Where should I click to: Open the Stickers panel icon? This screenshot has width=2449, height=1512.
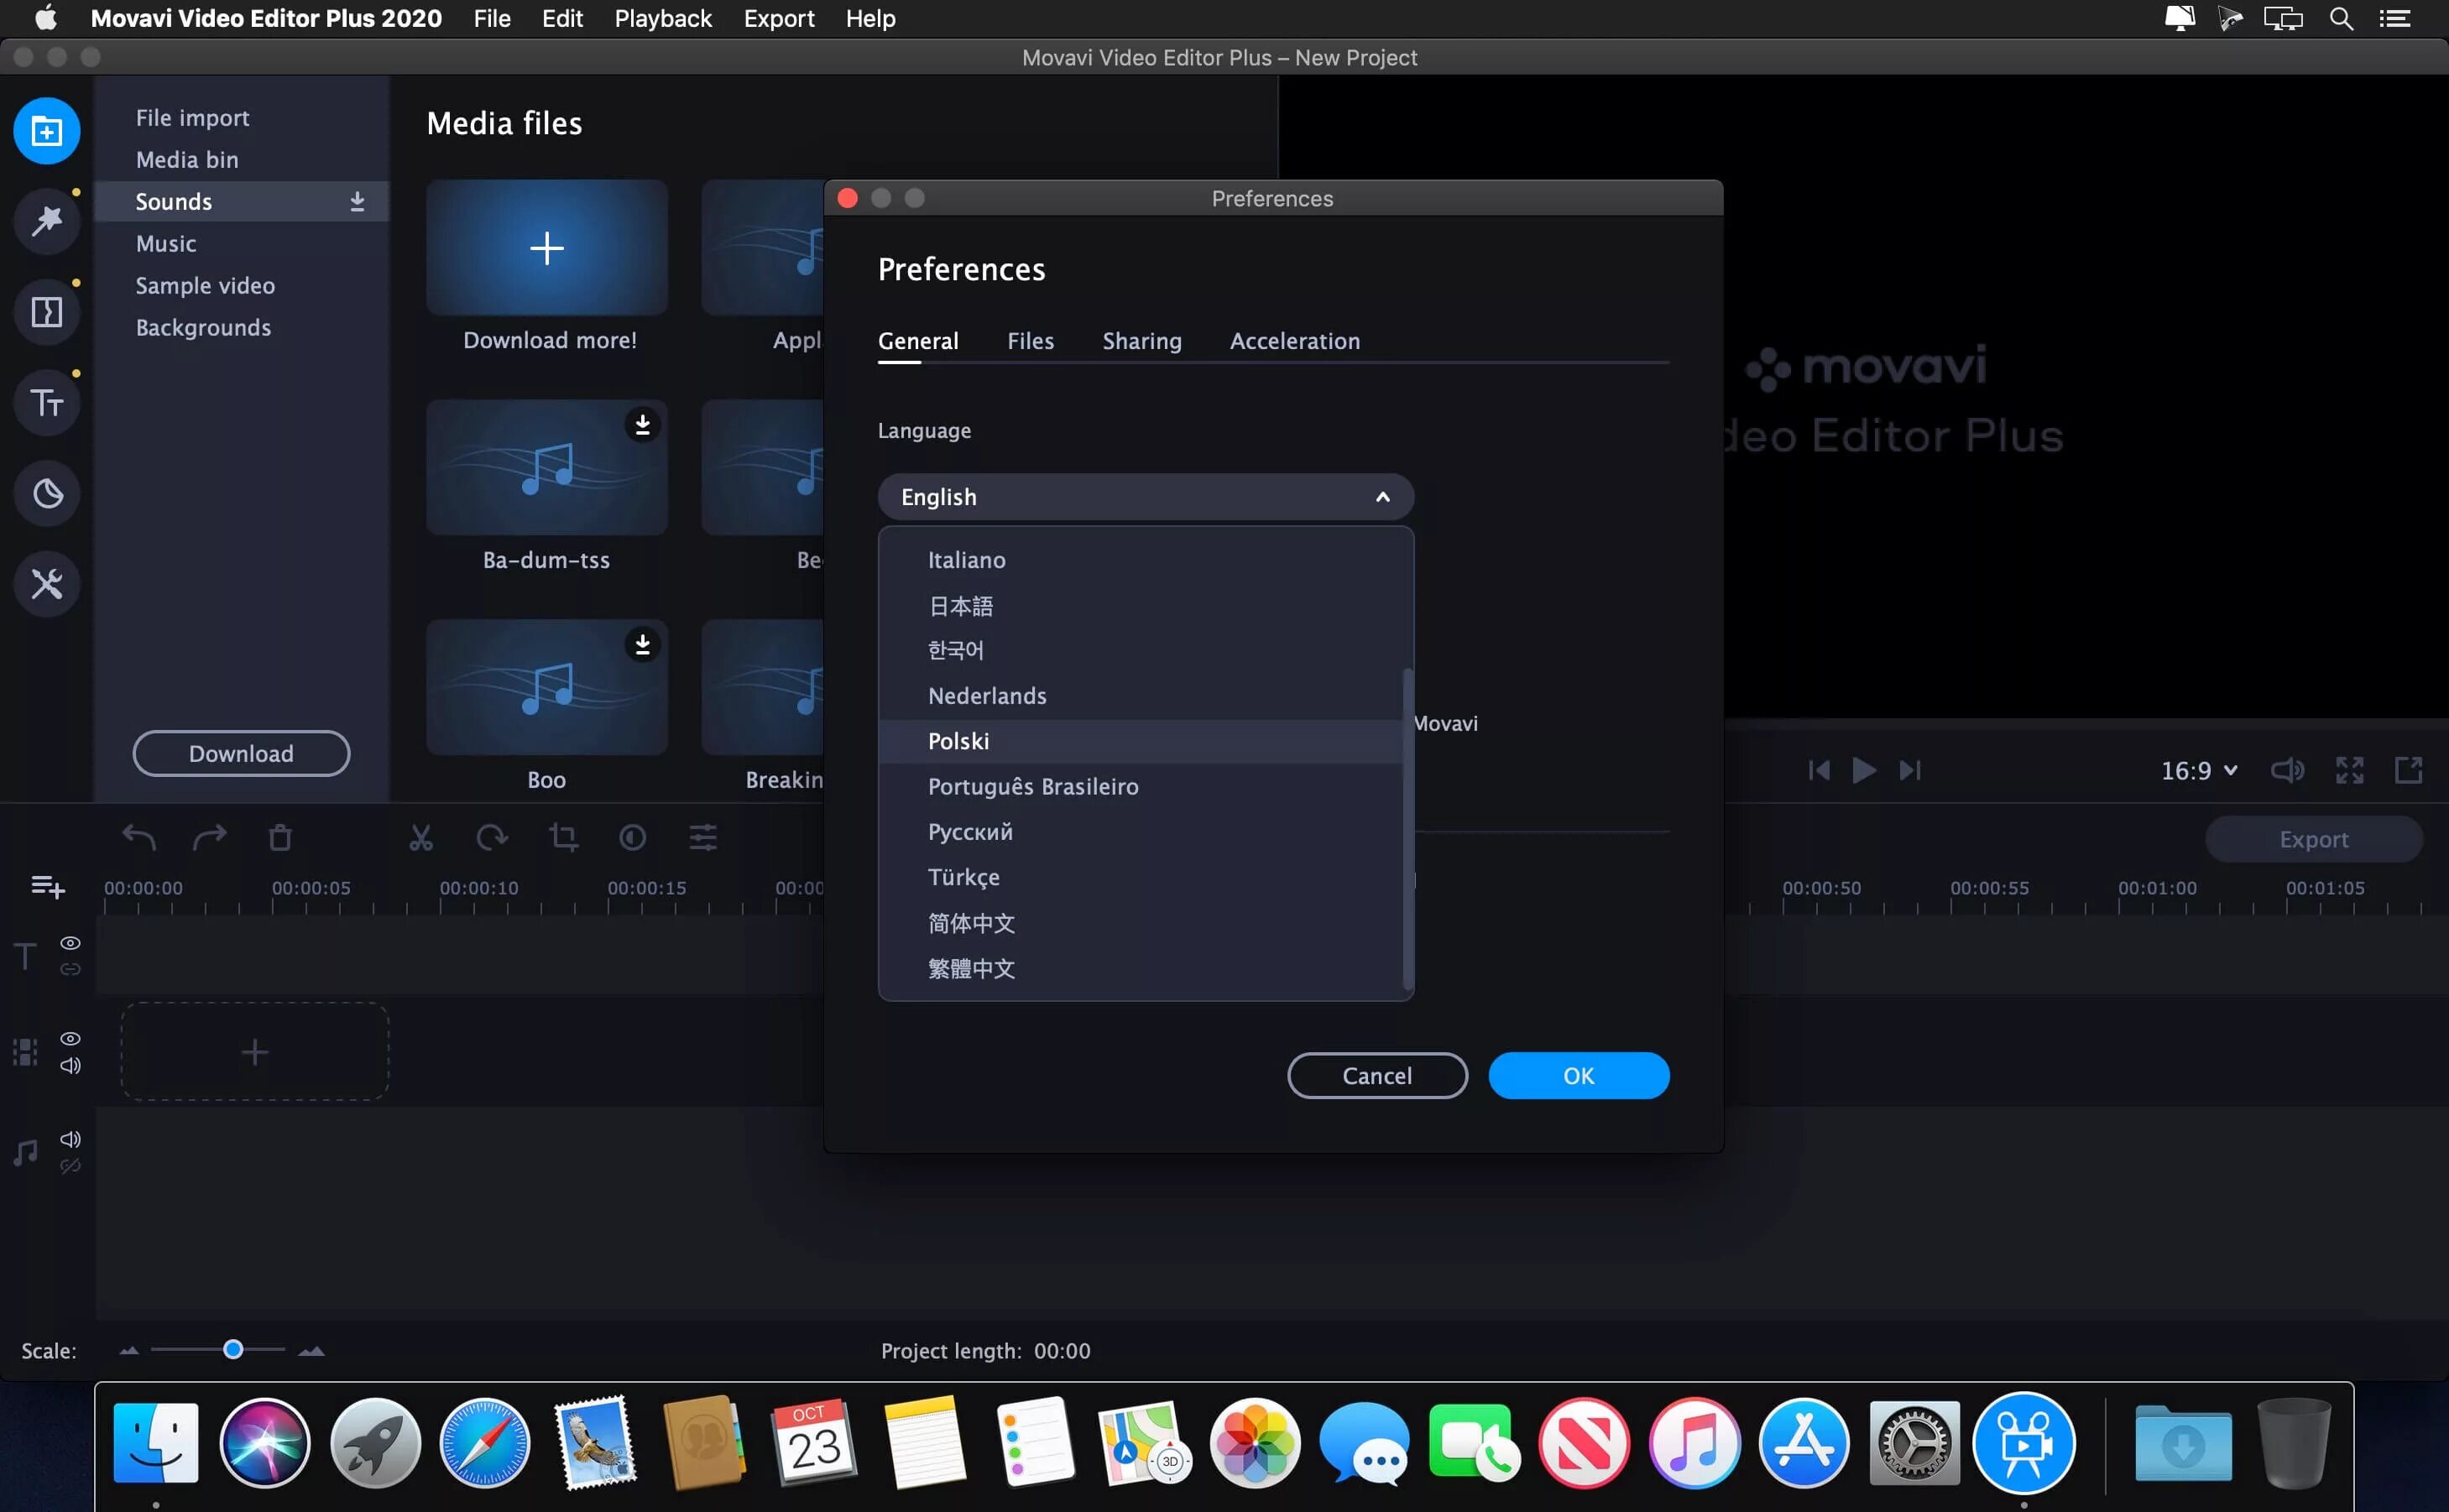point(46,493)
